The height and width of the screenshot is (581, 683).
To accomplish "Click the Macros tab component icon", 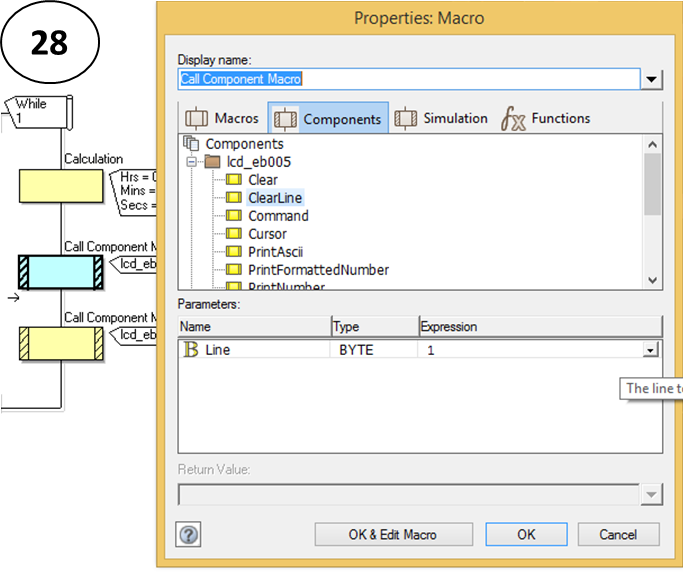I will [196, 118].
